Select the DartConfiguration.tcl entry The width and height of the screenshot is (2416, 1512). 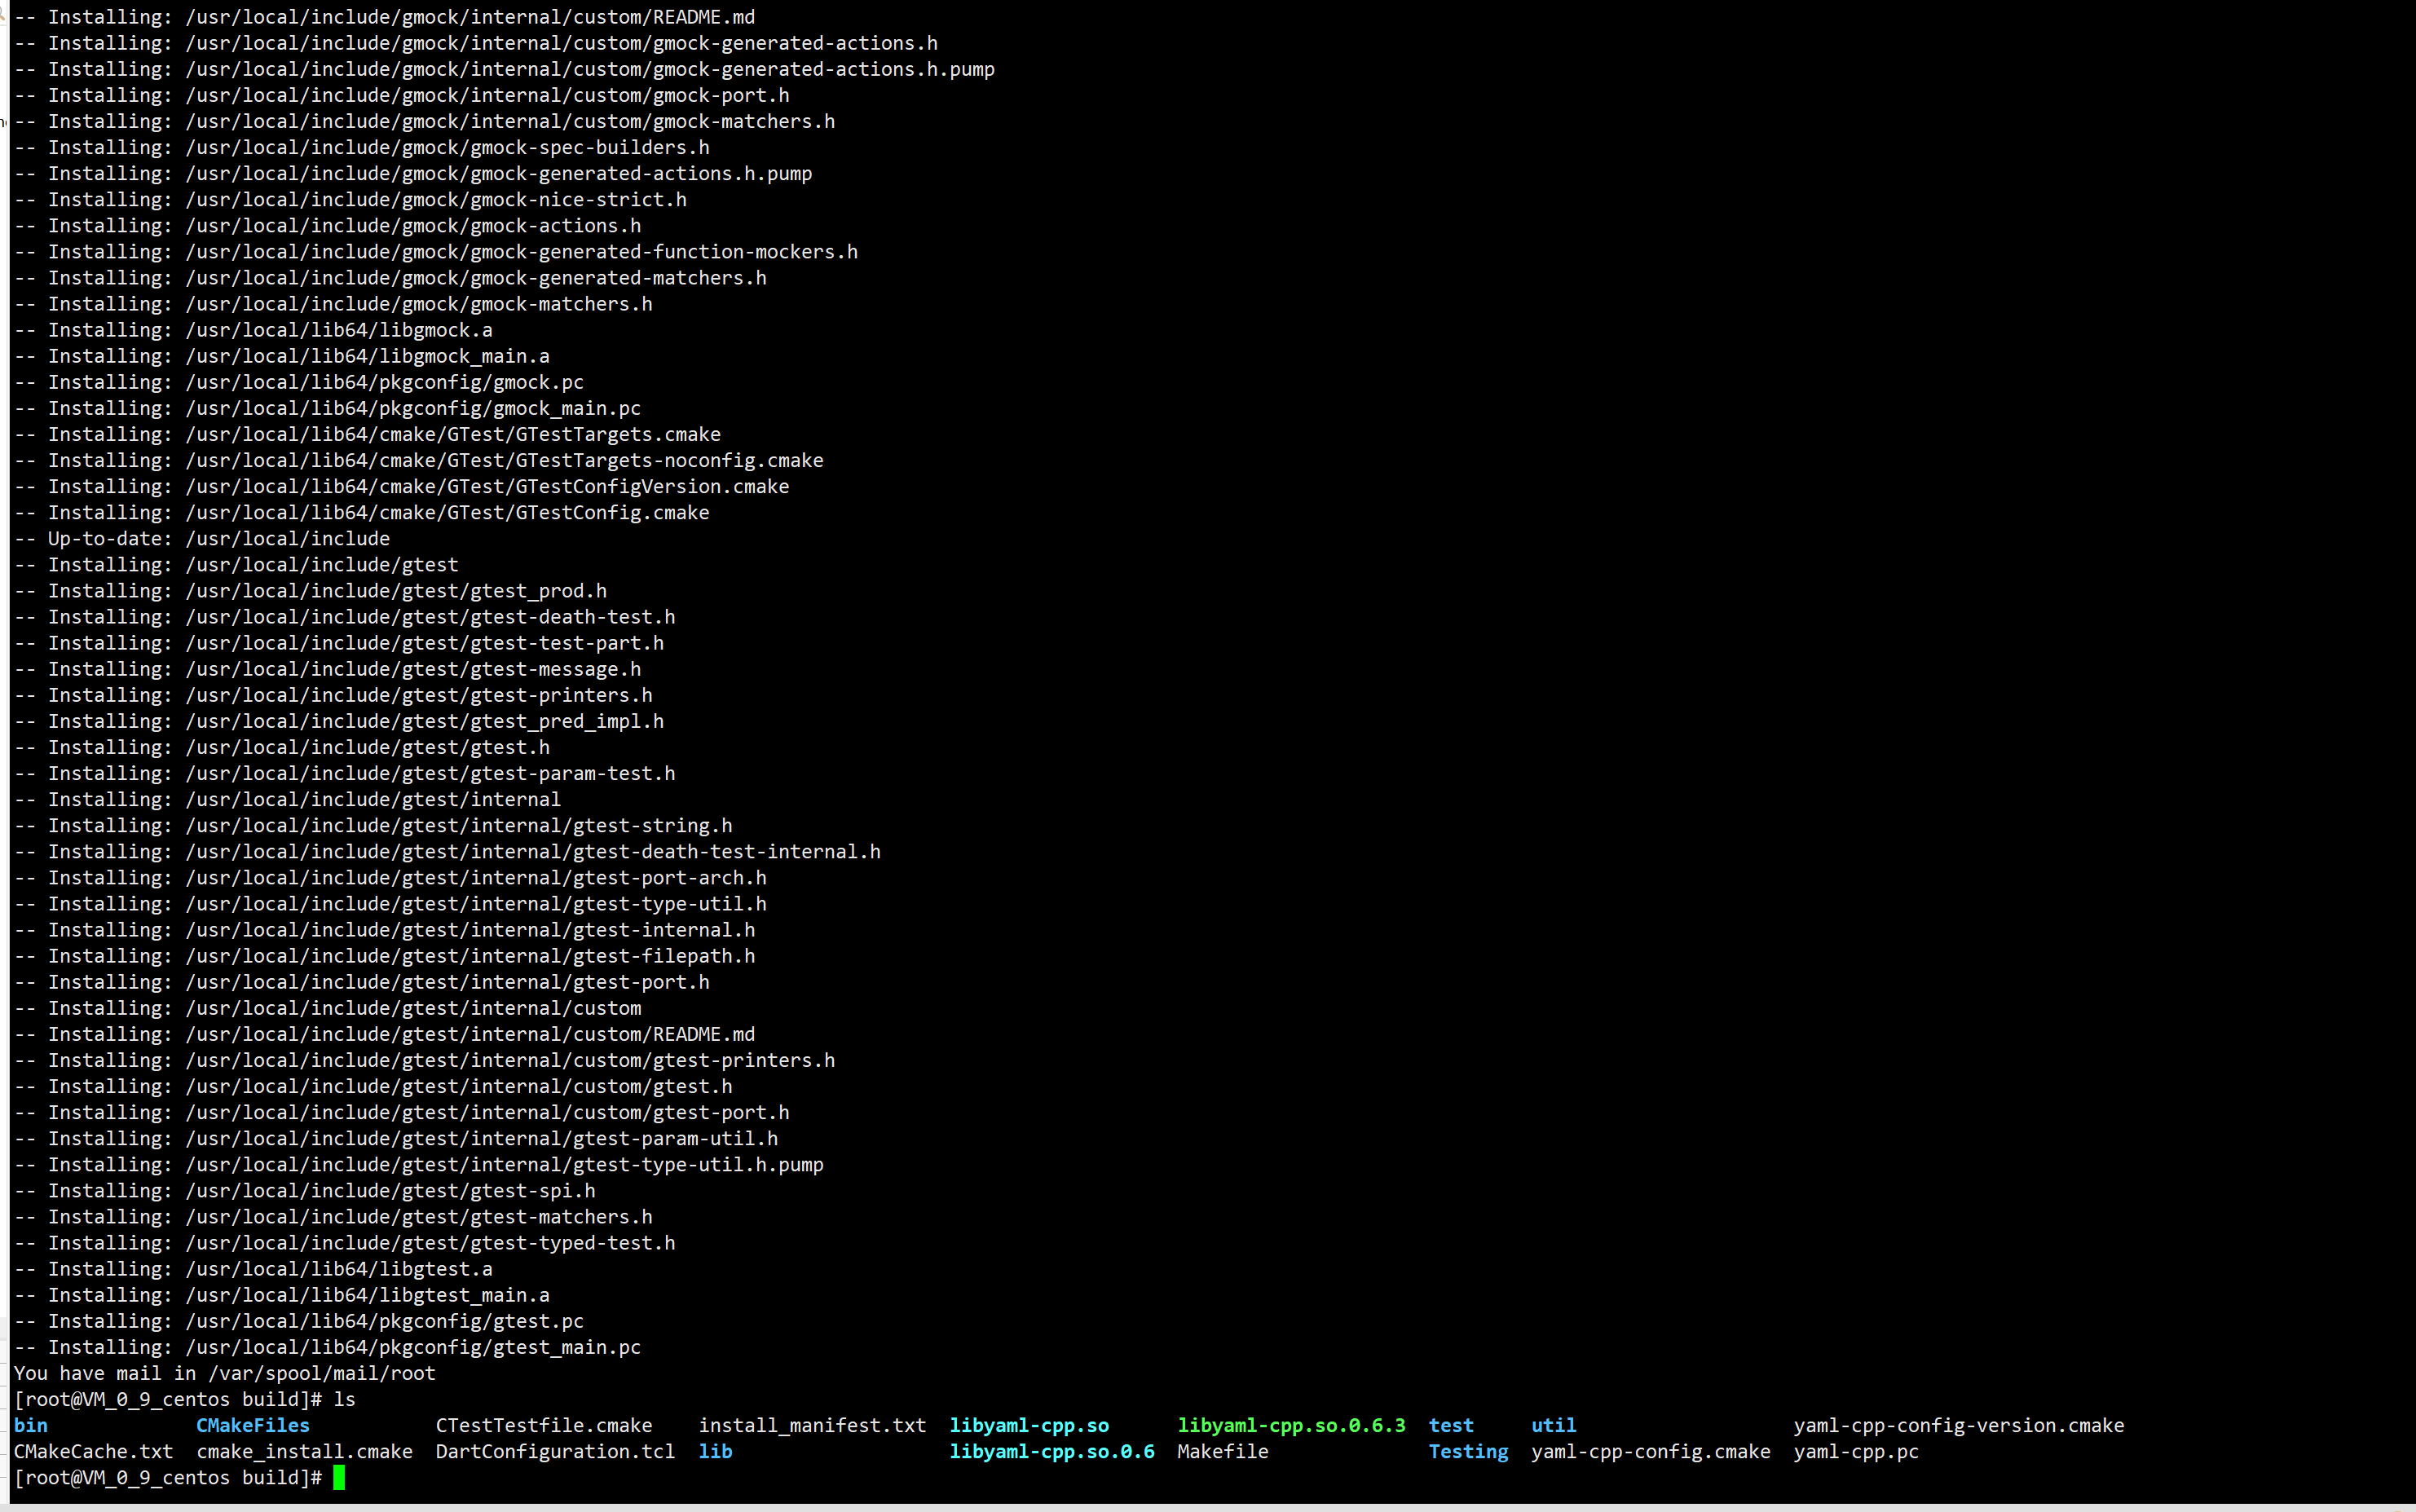pyautogui.click(x=554, y=1451)
